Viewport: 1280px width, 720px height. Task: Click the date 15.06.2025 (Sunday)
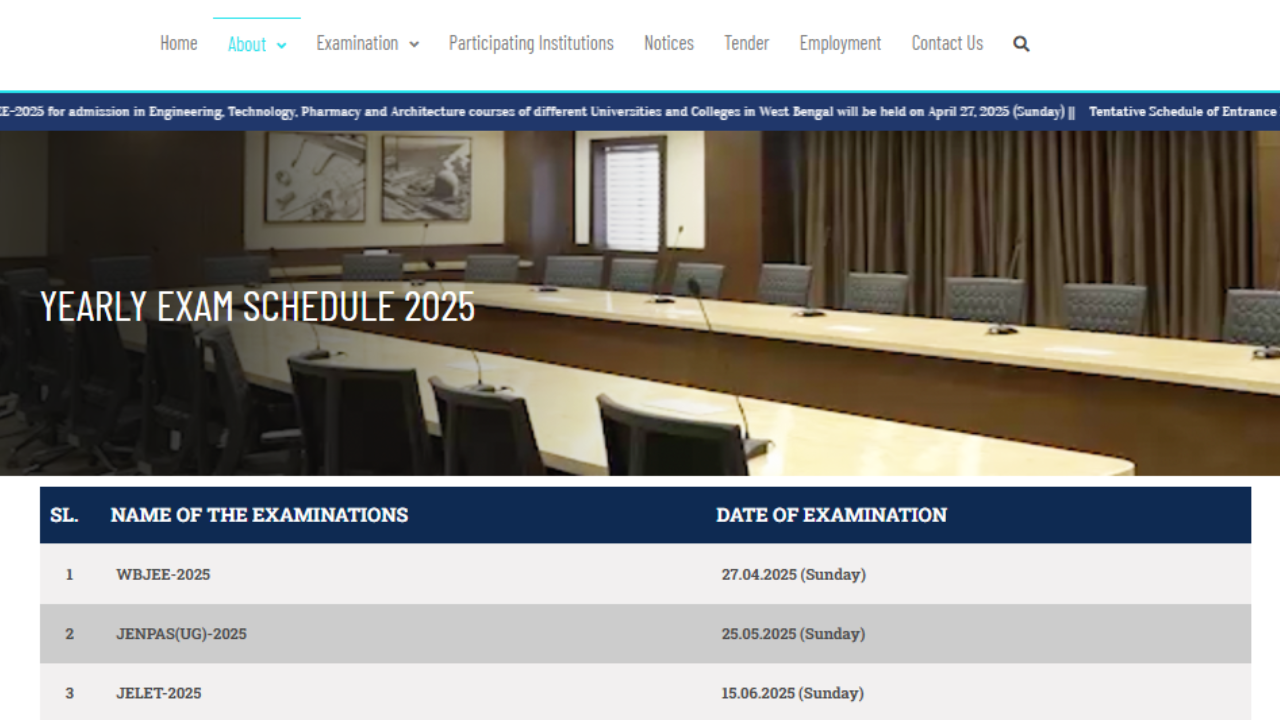click(792, 693)
